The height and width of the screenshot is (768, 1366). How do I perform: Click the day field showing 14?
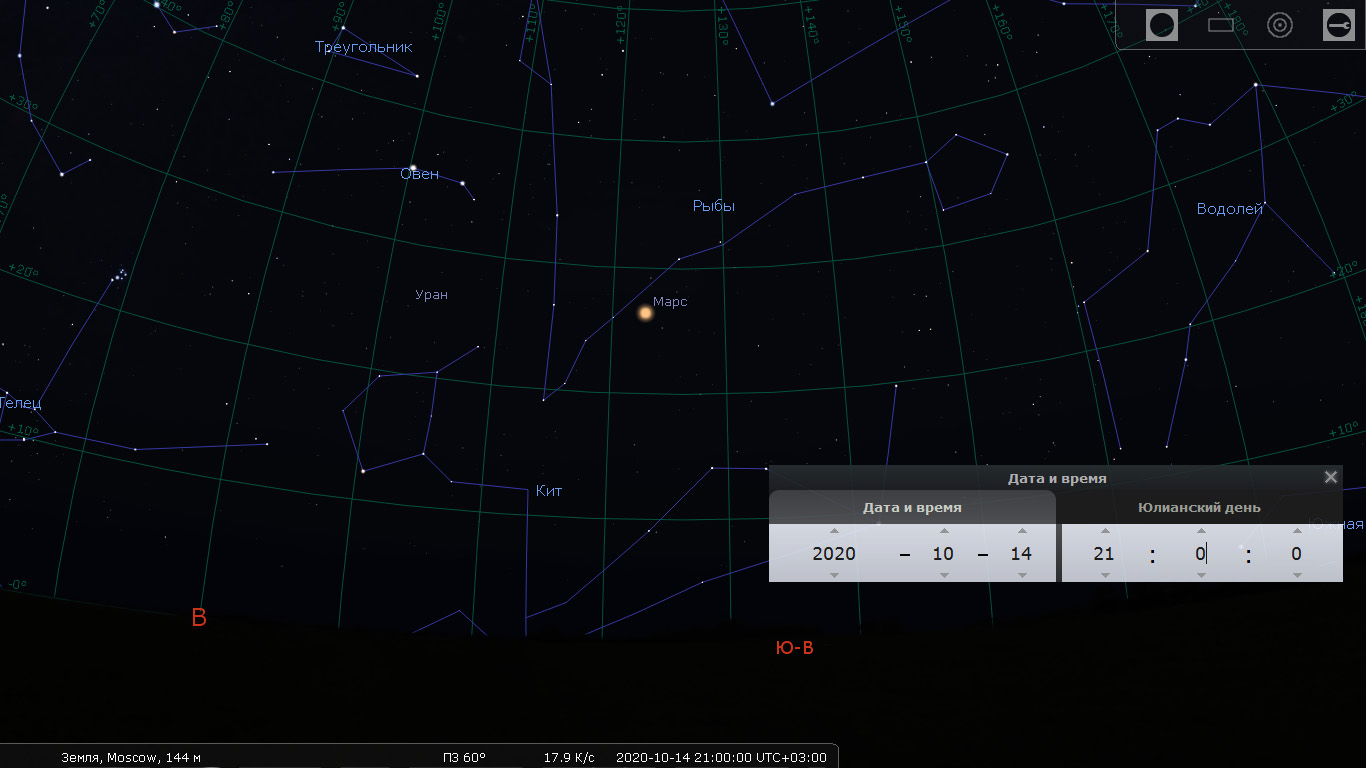pos(1021,553)
